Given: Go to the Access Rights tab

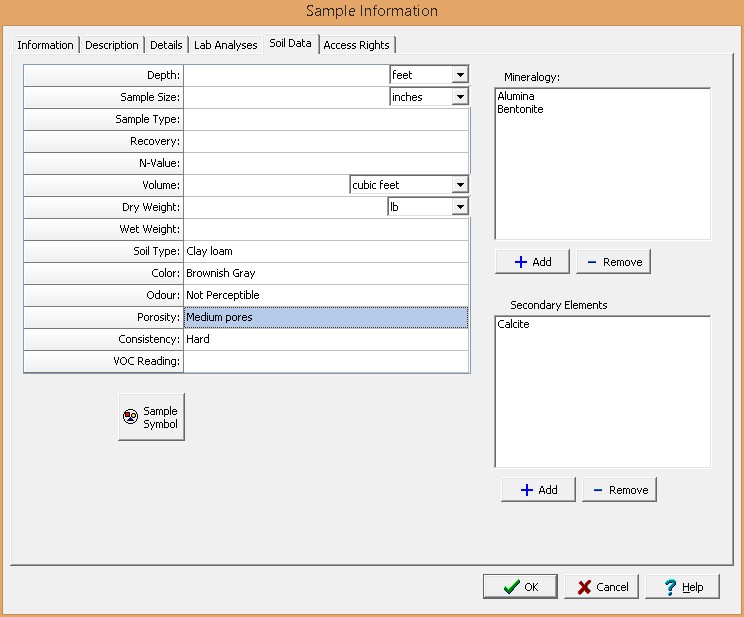Looking at the screenshot, I should pyautogui.click(x=357, y=45).
